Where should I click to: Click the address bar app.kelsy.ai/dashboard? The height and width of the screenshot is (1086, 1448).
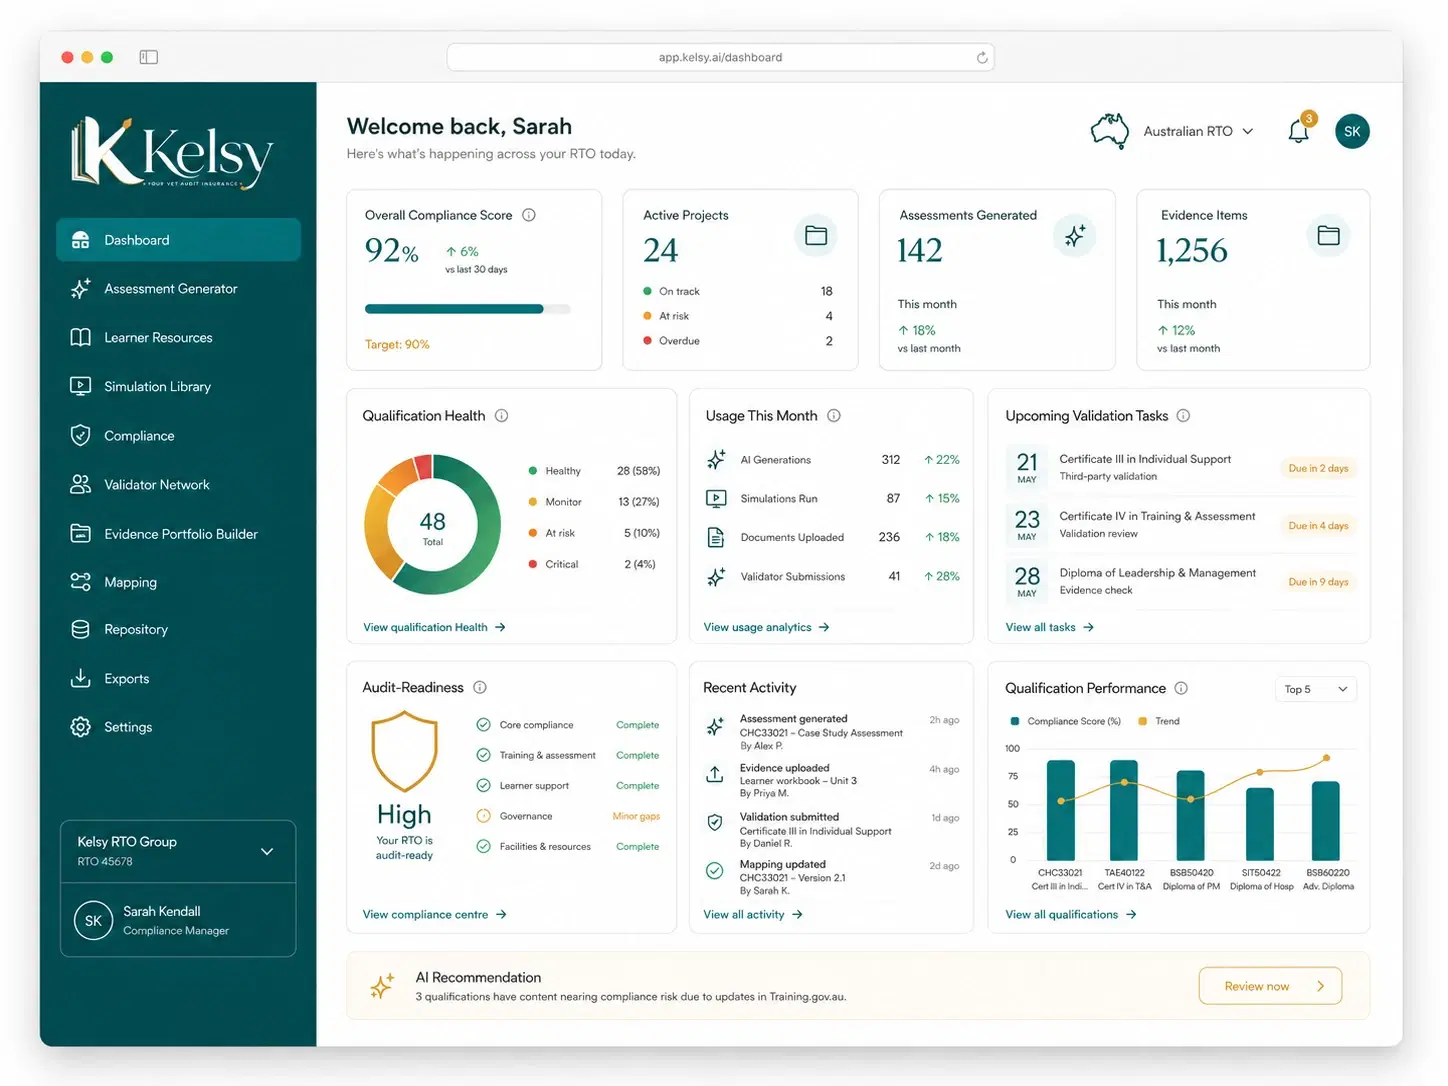(720, 57)
